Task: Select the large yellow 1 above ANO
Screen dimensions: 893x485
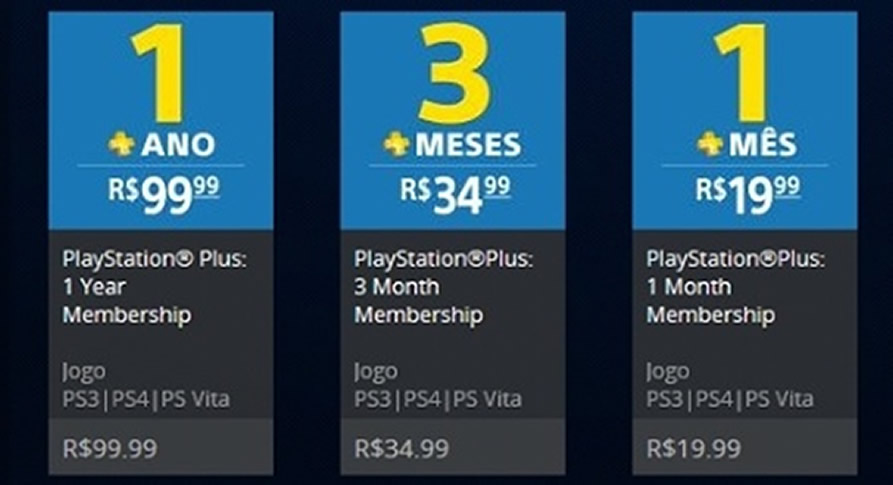Action: click(161, 73)
